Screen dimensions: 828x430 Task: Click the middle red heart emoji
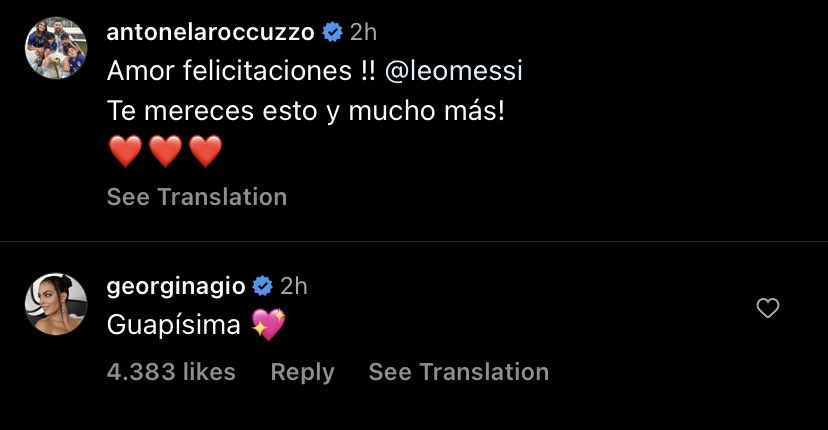pos(165,152)
